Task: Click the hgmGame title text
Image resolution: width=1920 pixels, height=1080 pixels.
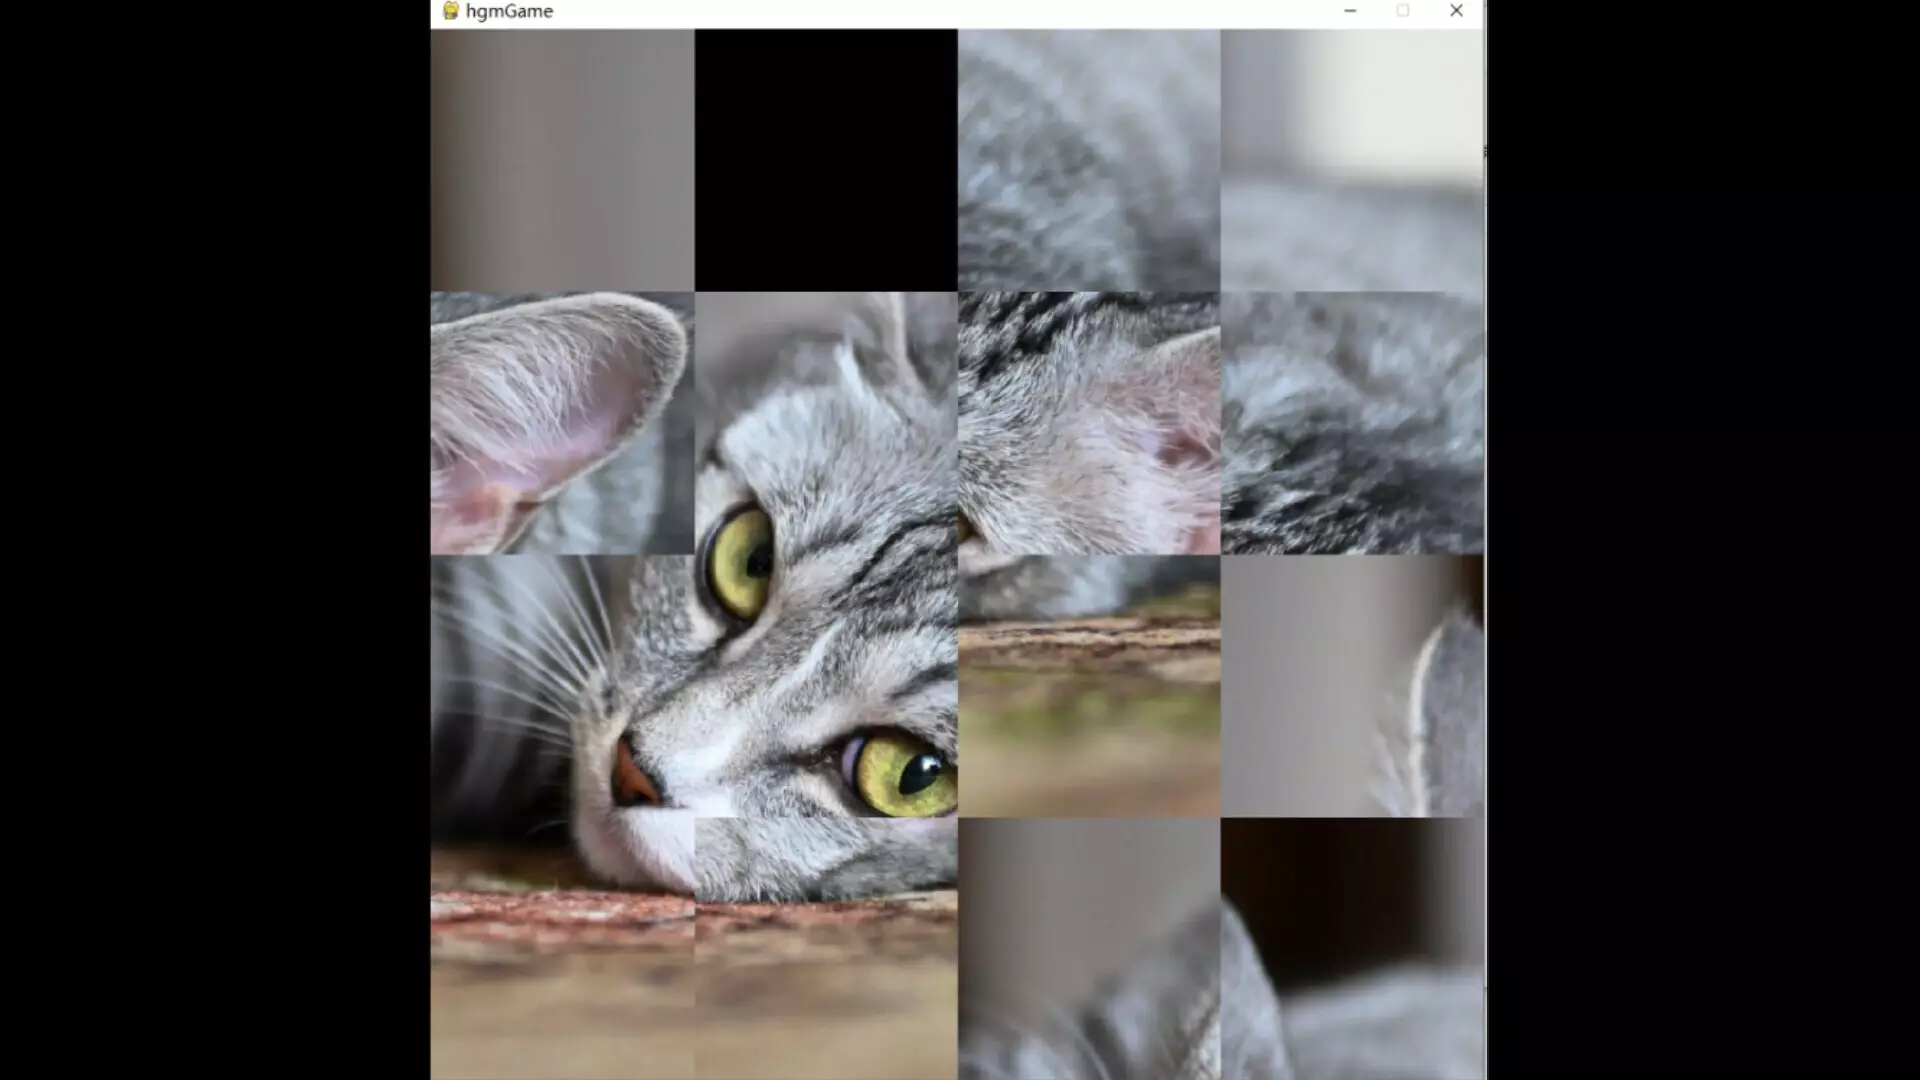Action: [508, 11]
